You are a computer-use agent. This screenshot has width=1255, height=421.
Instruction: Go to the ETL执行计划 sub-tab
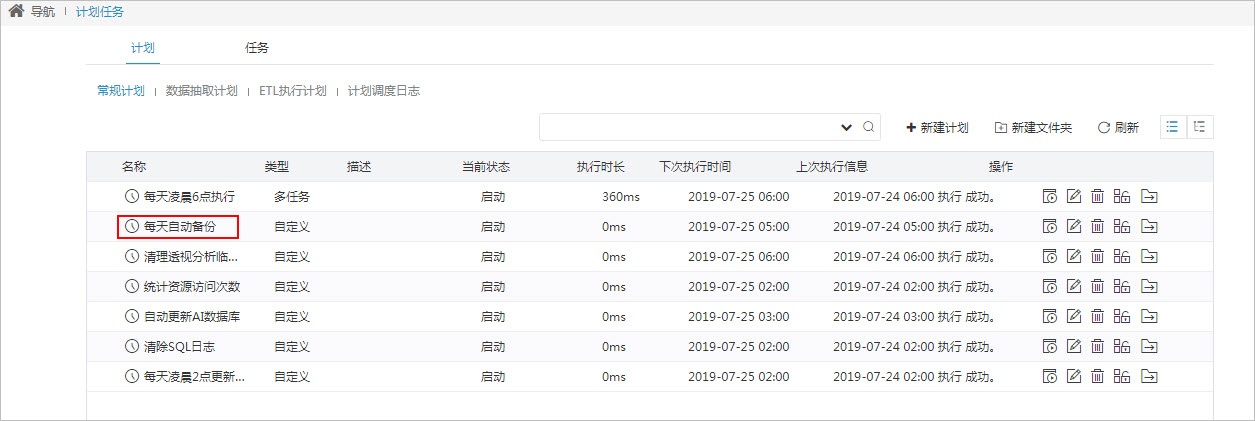coord(292,90)
